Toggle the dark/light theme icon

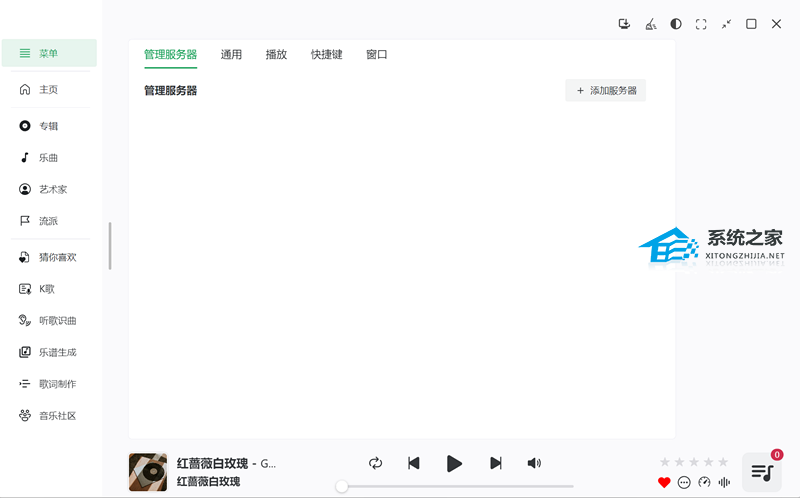[676, 24]
